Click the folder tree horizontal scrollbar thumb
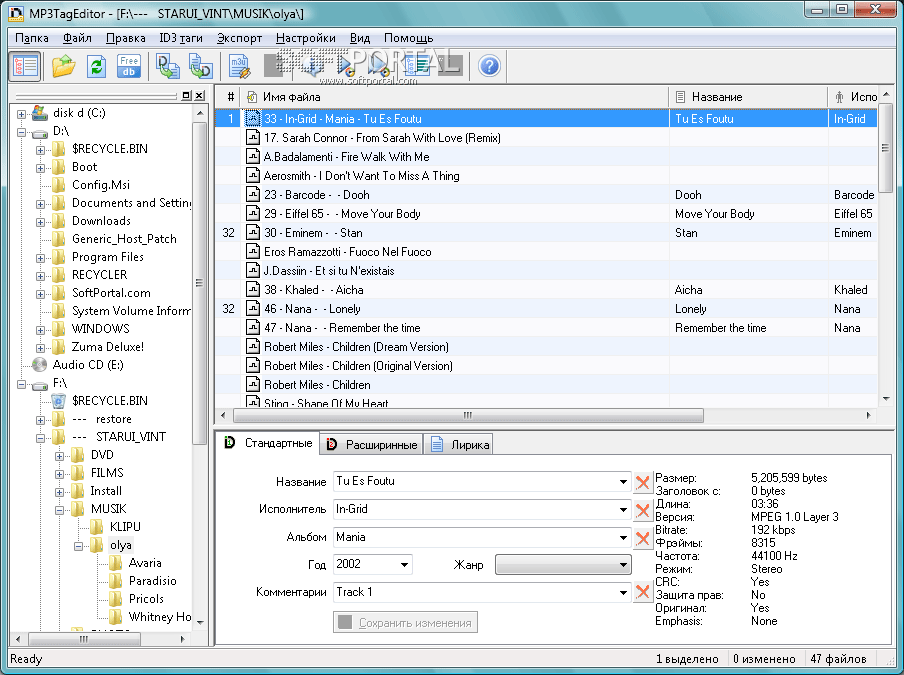Viewport: 904px width, 675px height. (84, 639)
